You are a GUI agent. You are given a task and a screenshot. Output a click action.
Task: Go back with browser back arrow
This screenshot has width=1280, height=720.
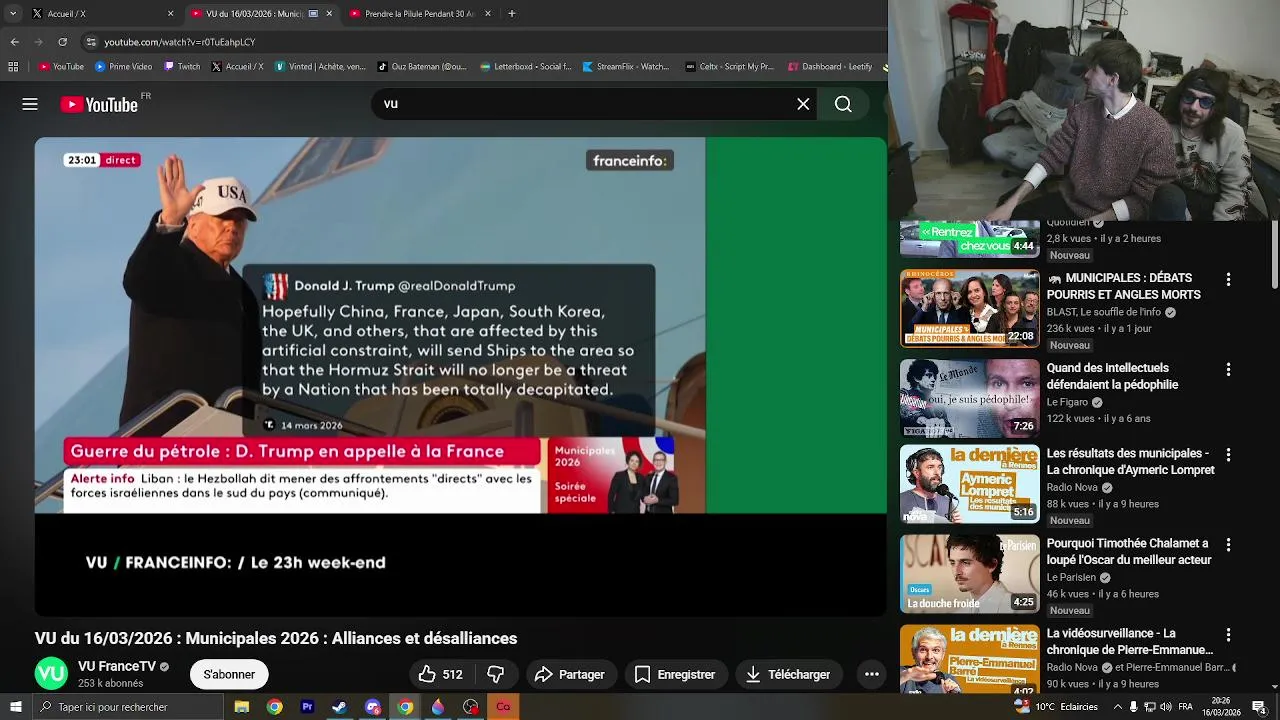click(x=14, y=42)
